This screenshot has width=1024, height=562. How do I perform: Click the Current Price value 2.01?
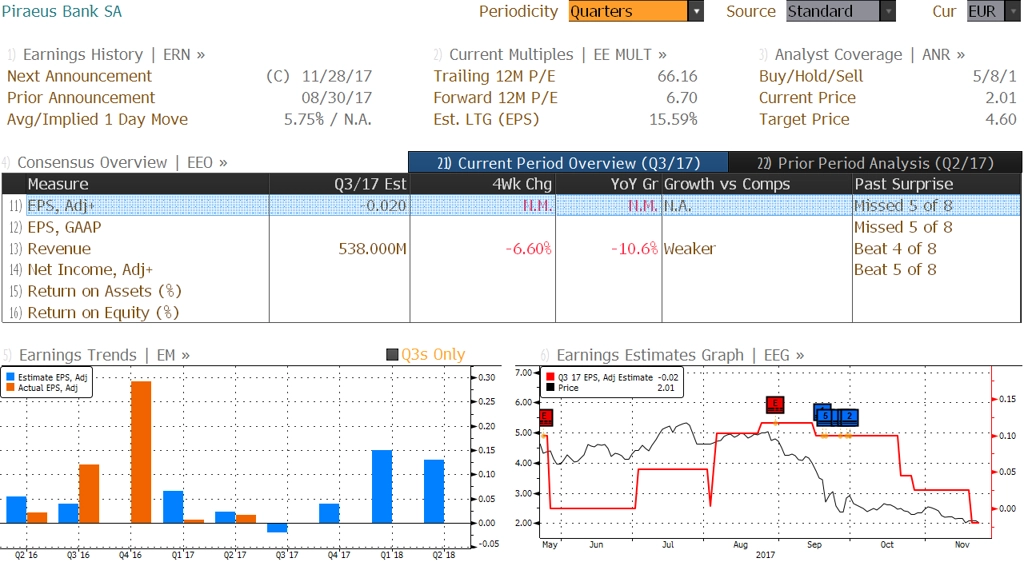1001,98
